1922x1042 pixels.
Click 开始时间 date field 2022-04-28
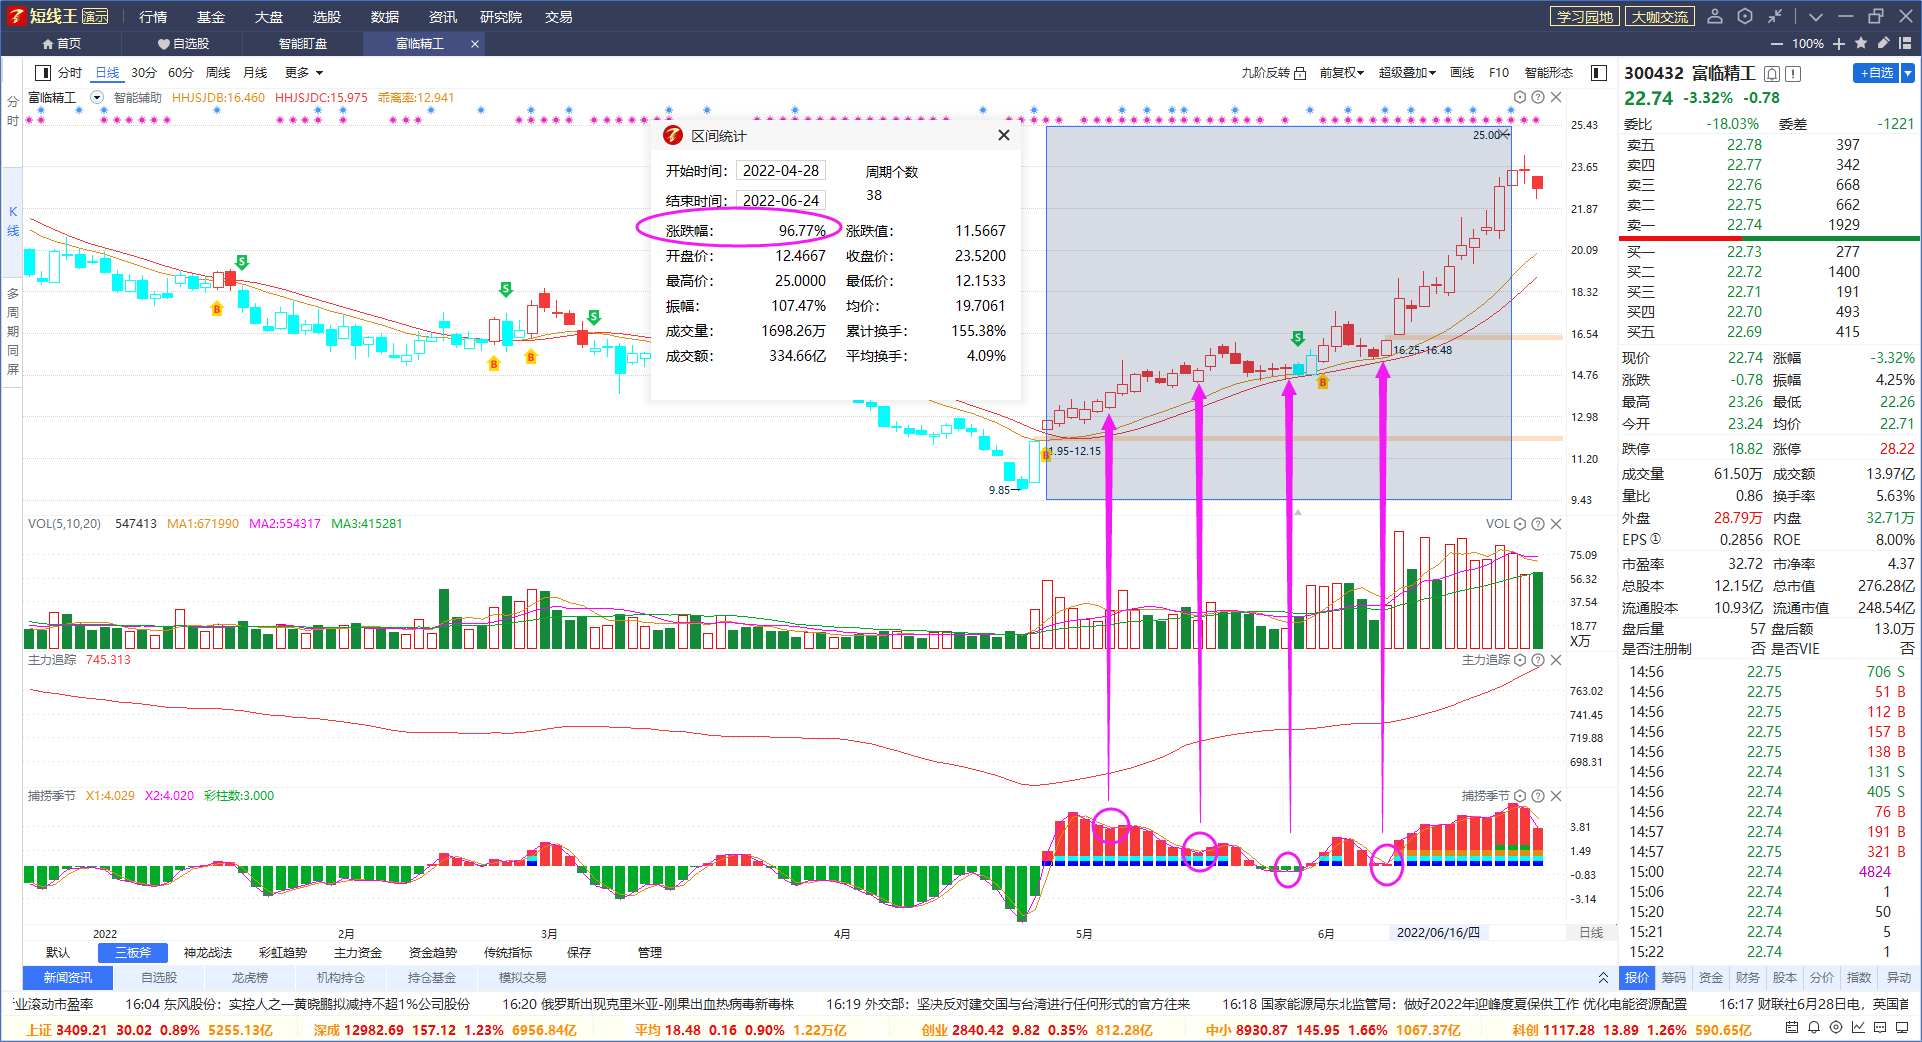click(x=780, y=171)
